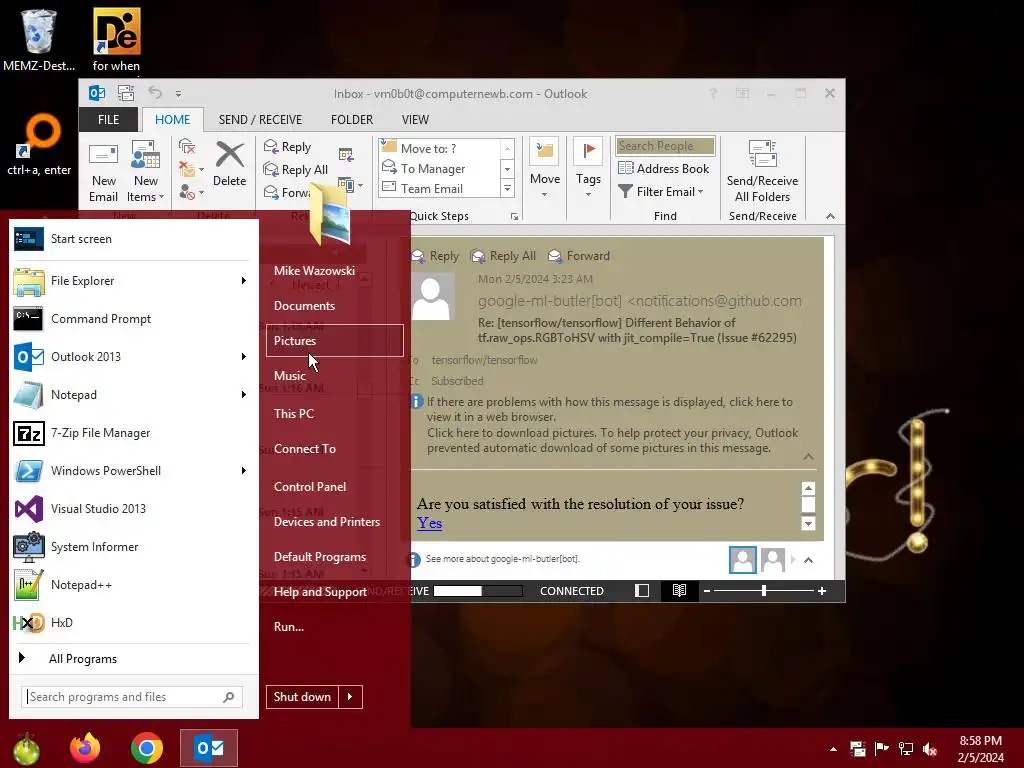Select the To Manager quick step
This screenshot has width=1024, height=768.
point(440,168)
